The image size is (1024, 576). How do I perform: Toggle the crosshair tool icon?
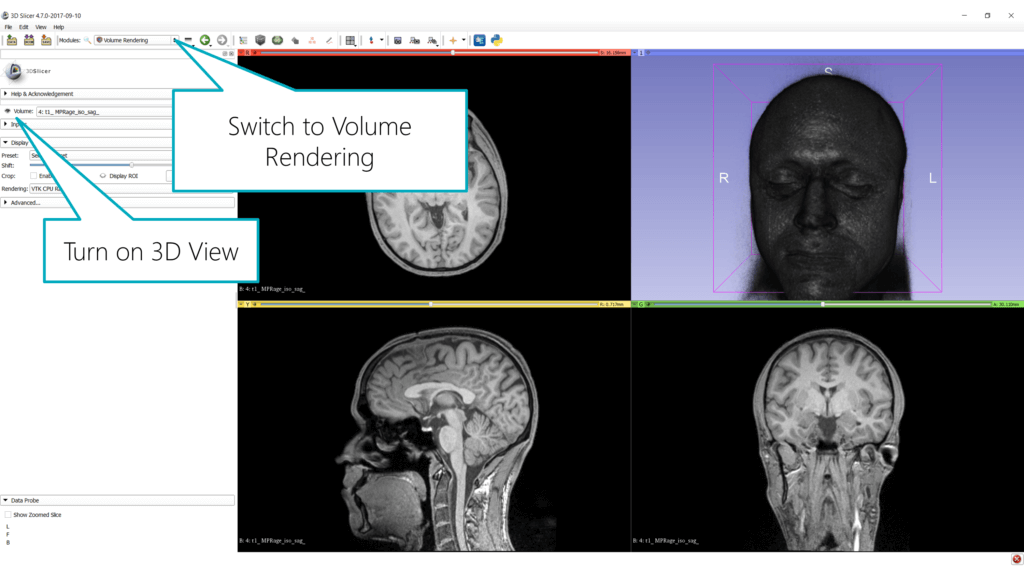click(454, 40)
